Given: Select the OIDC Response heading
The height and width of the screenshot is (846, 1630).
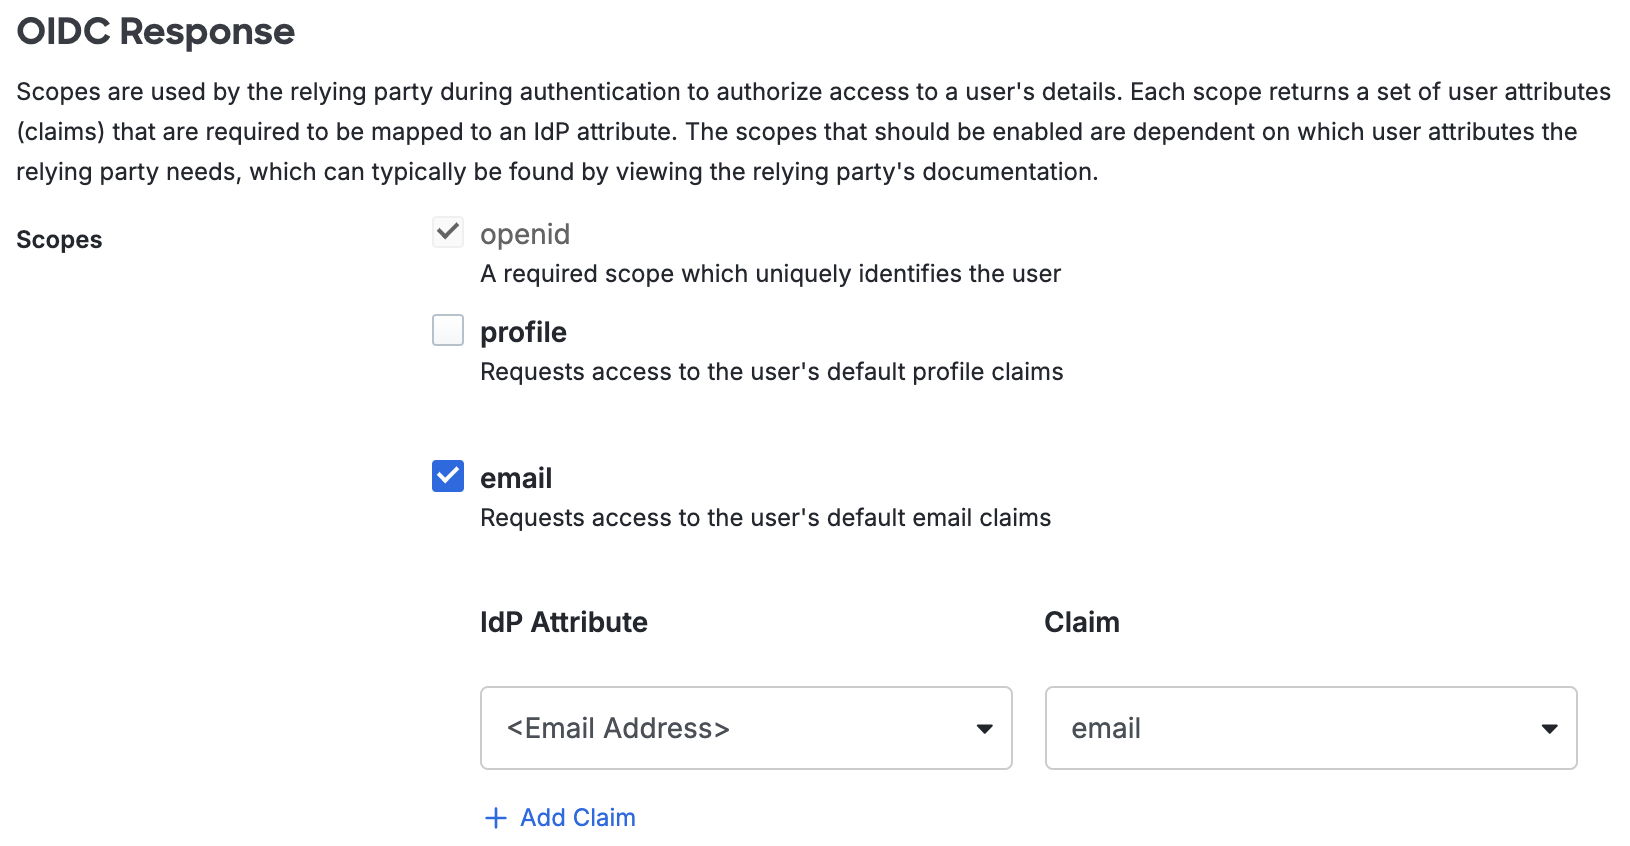Looking at the screenshot, I should [x=156, y=32].
